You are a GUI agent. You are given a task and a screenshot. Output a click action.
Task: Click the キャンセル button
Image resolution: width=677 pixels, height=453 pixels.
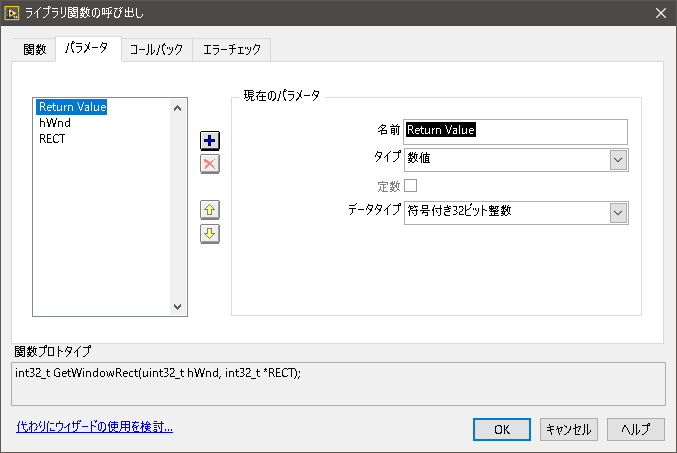569,430
